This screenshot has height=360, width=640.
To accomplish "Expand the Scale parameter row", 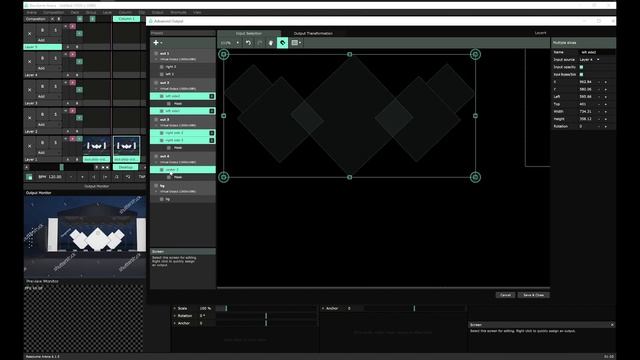I will pyautogui.click(x=175, y=308).
